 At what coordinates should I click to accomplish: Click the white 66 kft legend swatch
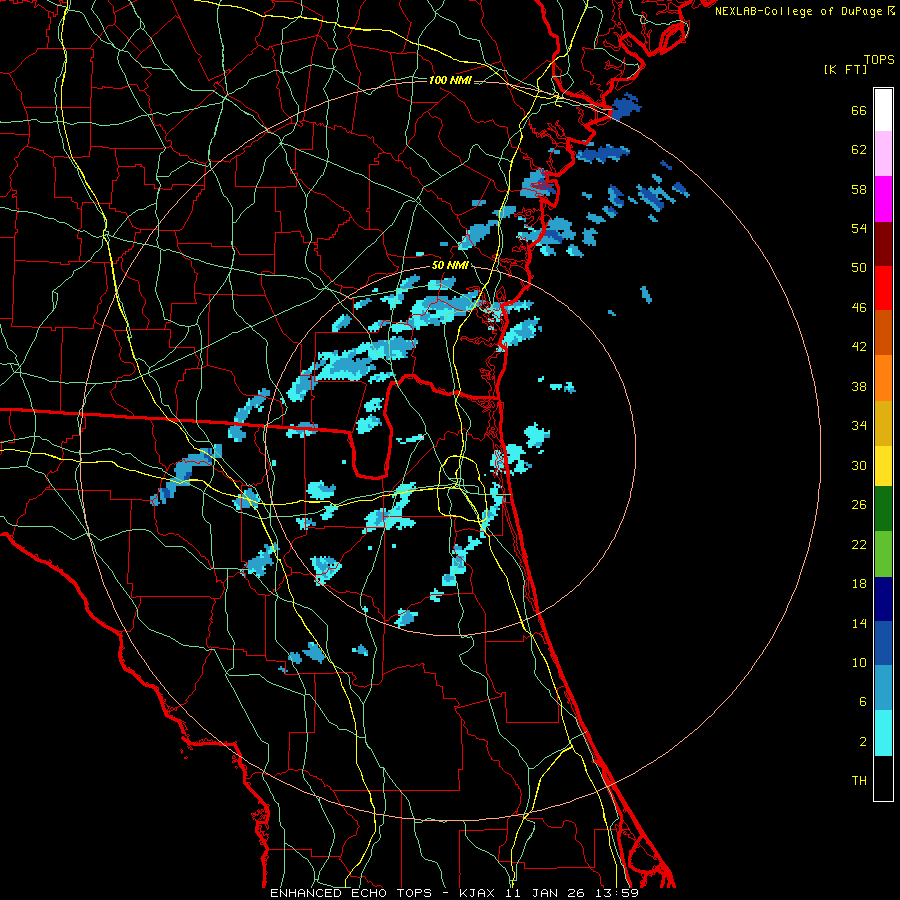[x=883, y=110]
